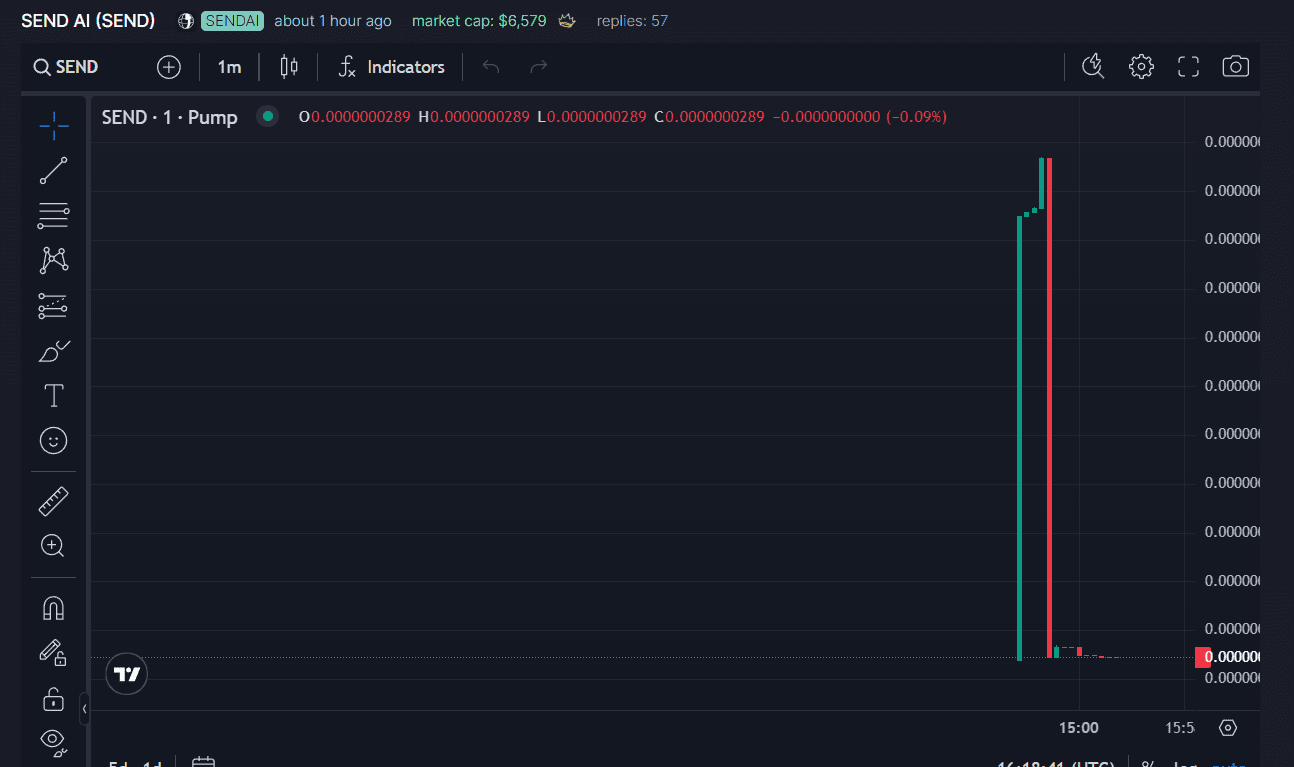Click the SENDAI creator tag
The height and width of the screenshot is (767, 1294).
click(232, 21)
